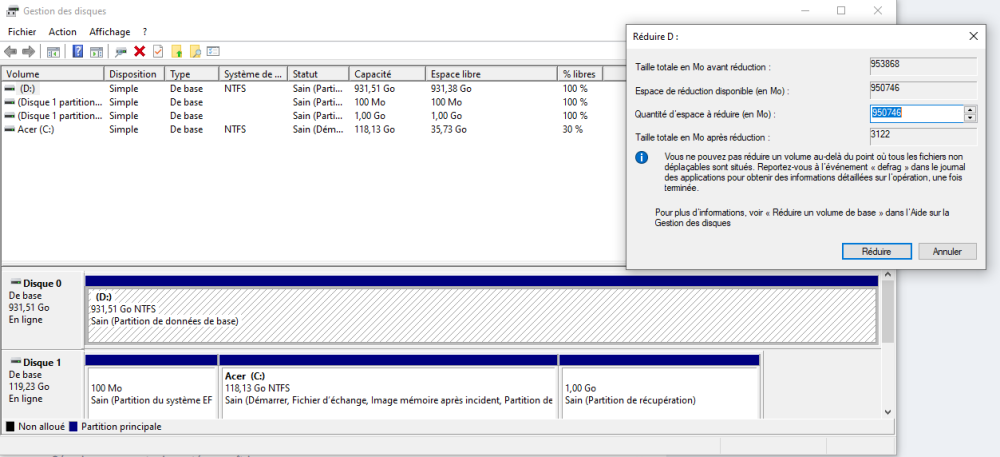This screenshot has height=457, width=1000.
Task: Click the Partition principale blue legend swatch
Action: [73, 426]
